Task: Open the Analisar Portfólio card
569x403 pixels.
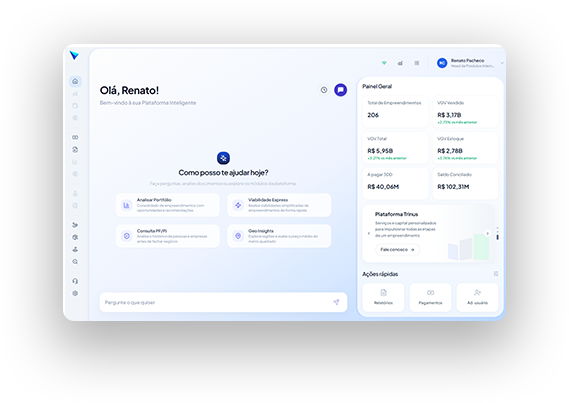Action: pyautogui.click(x=168, y=205)
